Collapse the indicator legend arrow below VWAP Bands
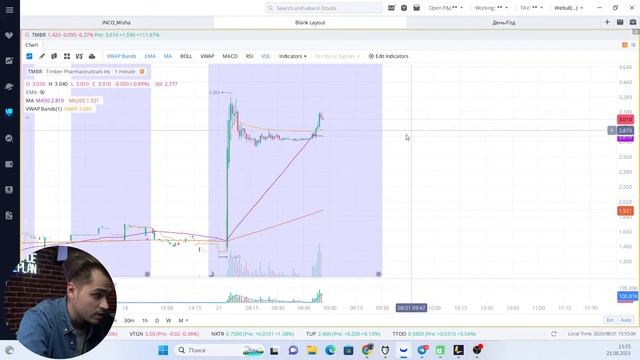640x360 pixels. 27,118
